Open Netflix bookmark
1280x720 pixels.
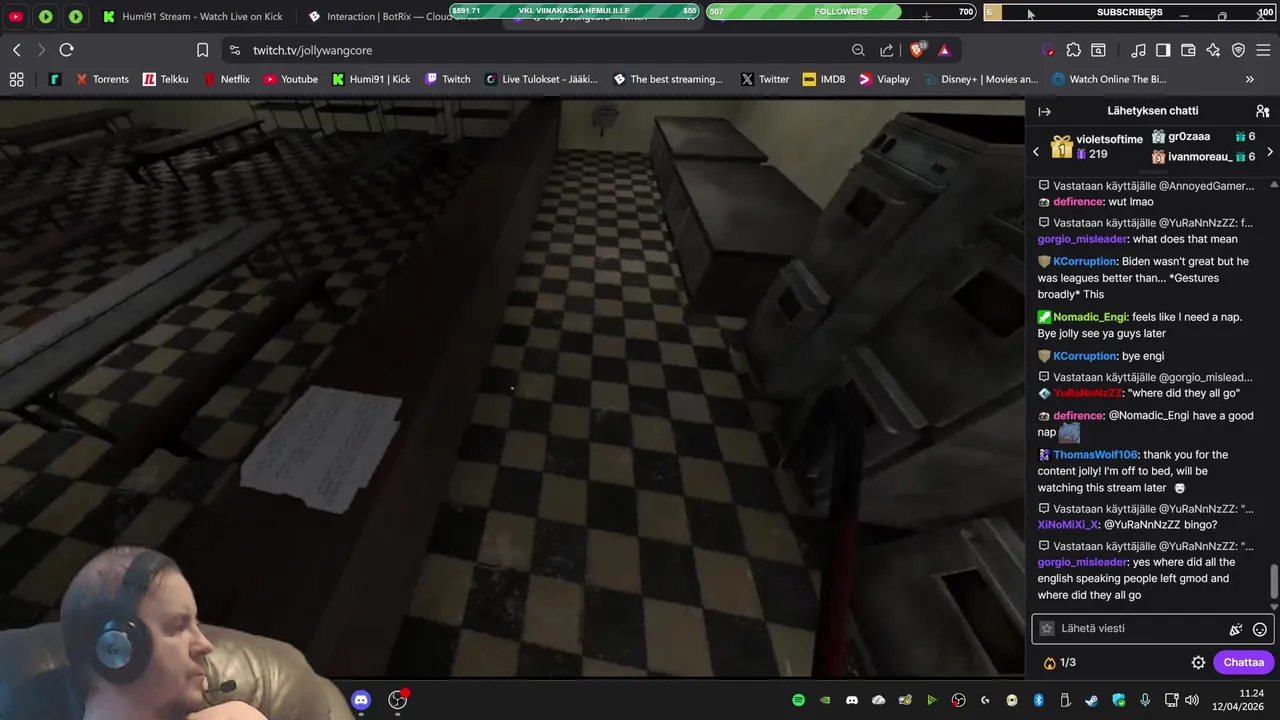pyautogui.click(x=226, y=79)
